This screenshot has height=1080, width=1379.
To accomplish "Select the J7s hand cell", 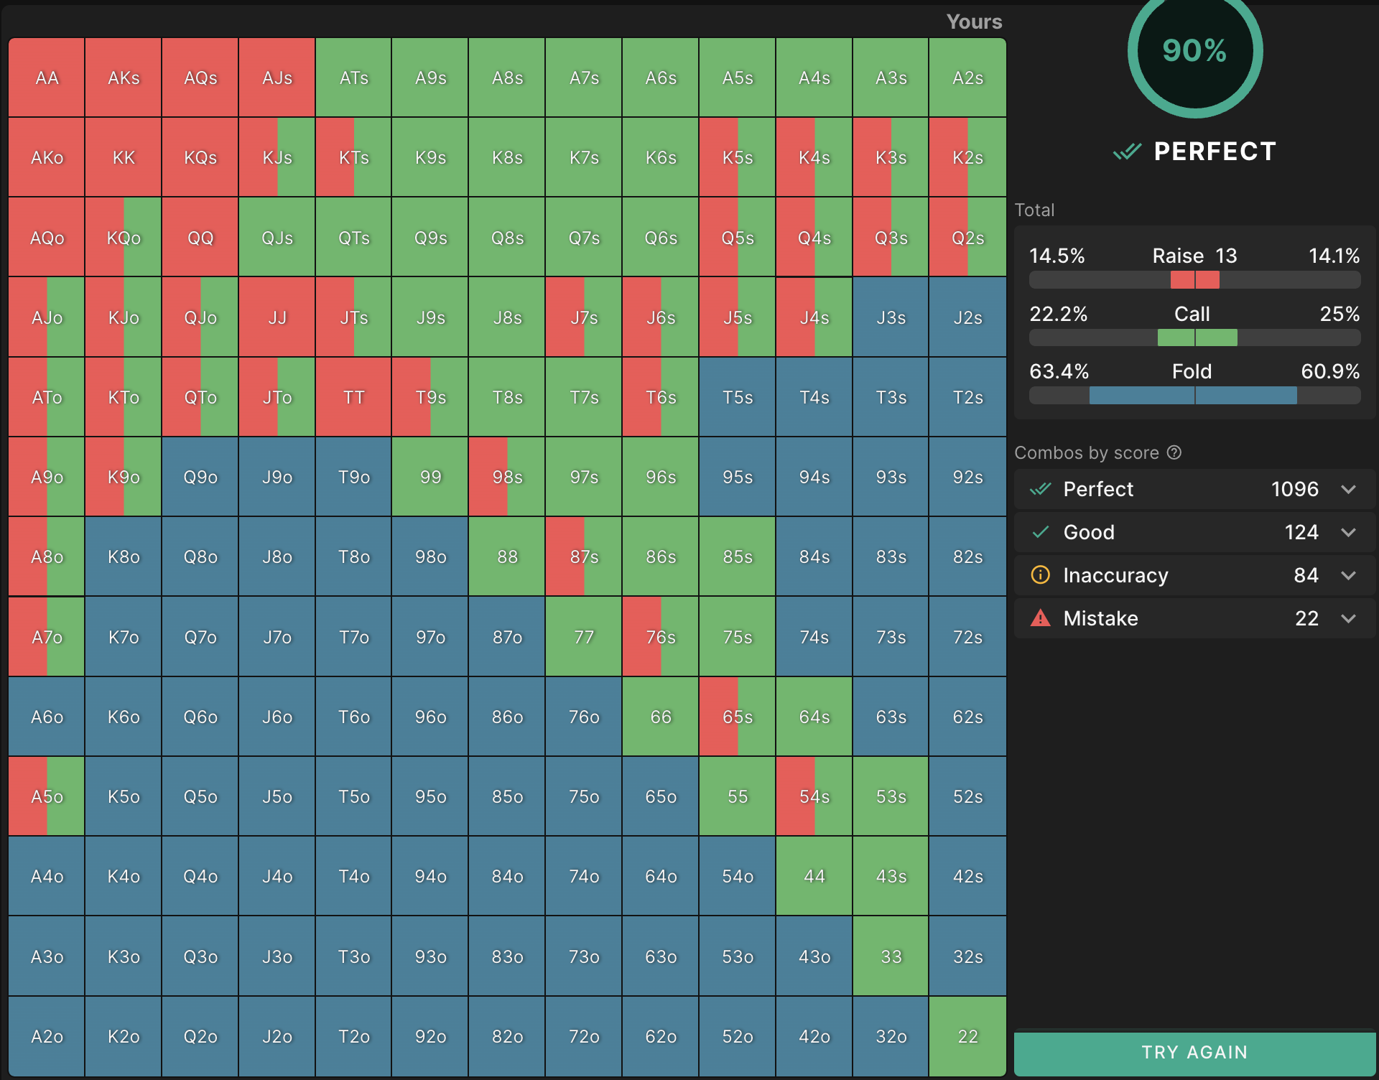I will [584, 318].
